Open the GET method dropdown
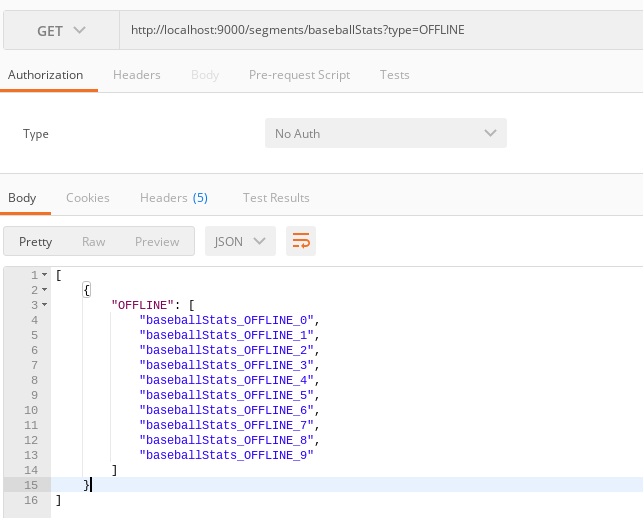This screenshot has width=643, height=518. tap(62, 30)
